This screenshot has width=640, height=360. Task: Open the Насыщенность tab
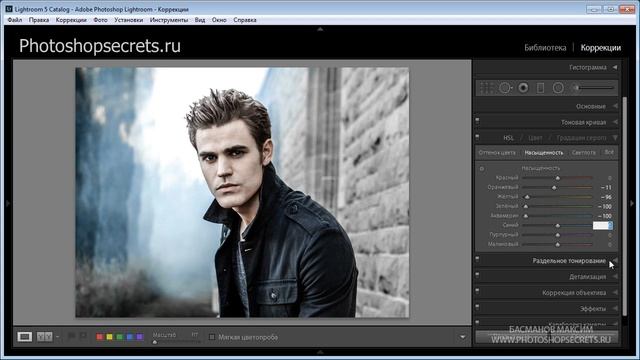click(x=544, y=153)
